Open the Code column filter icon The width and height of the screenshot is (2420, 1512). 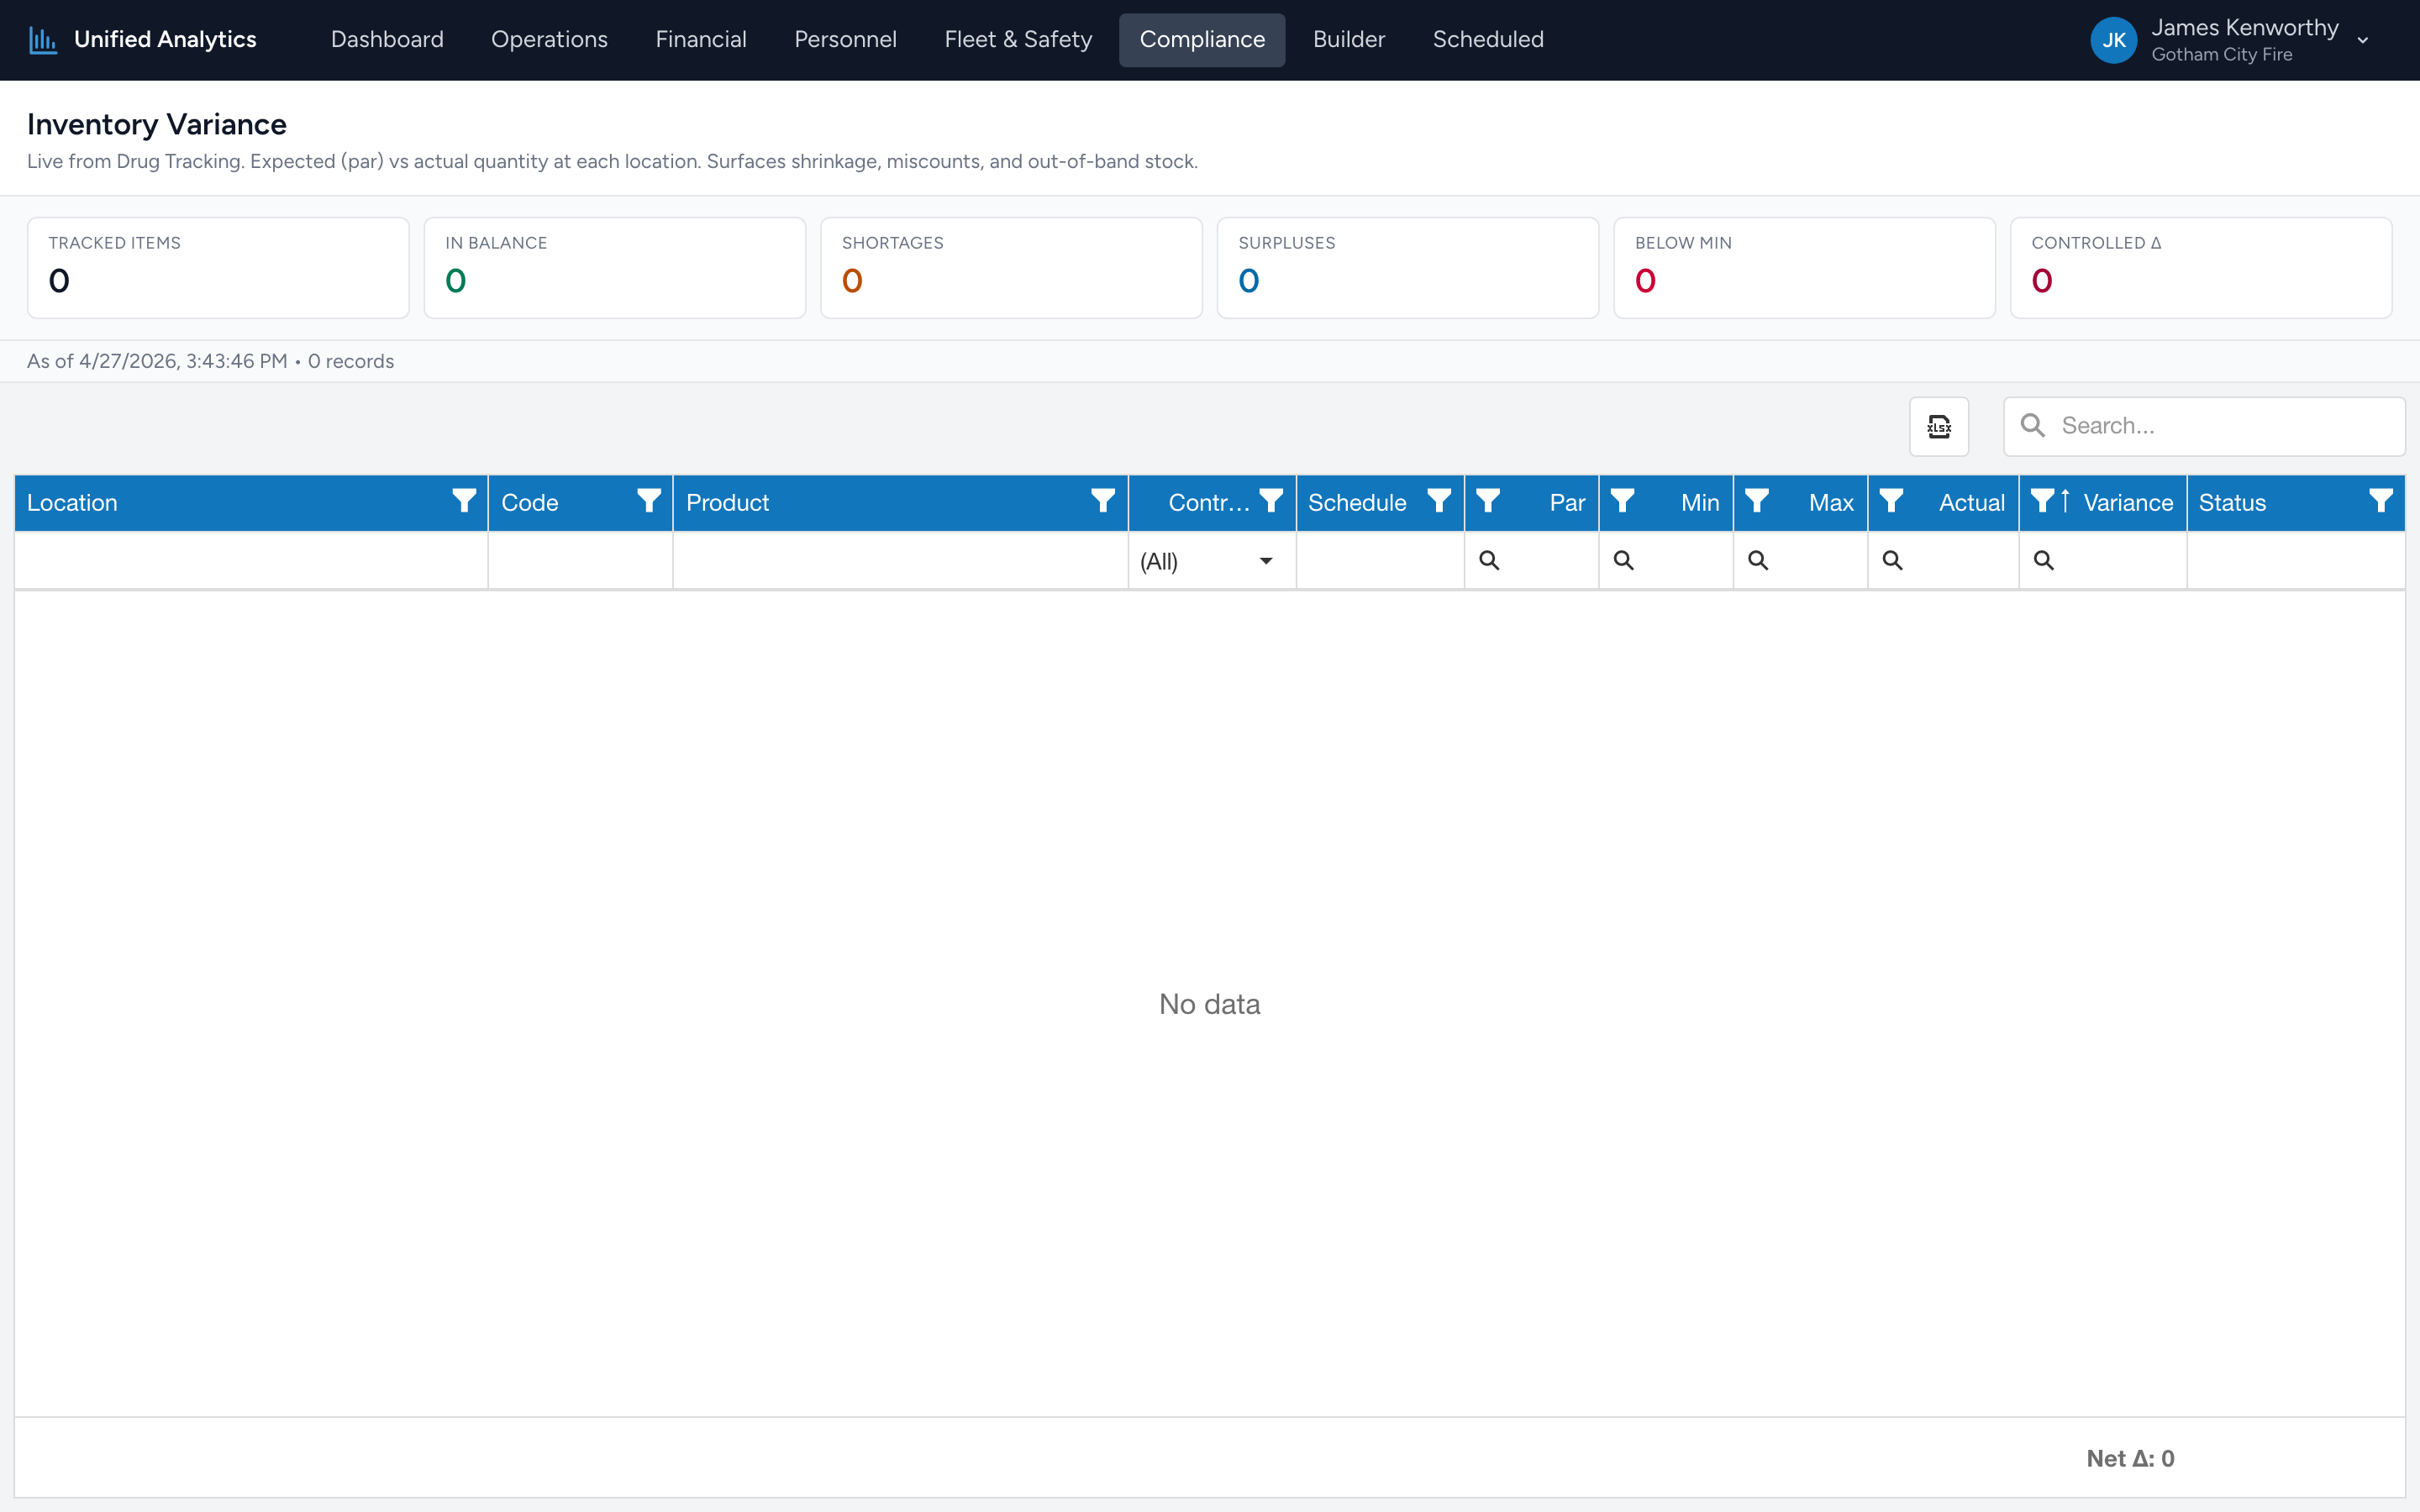click(x=649, y=501)
